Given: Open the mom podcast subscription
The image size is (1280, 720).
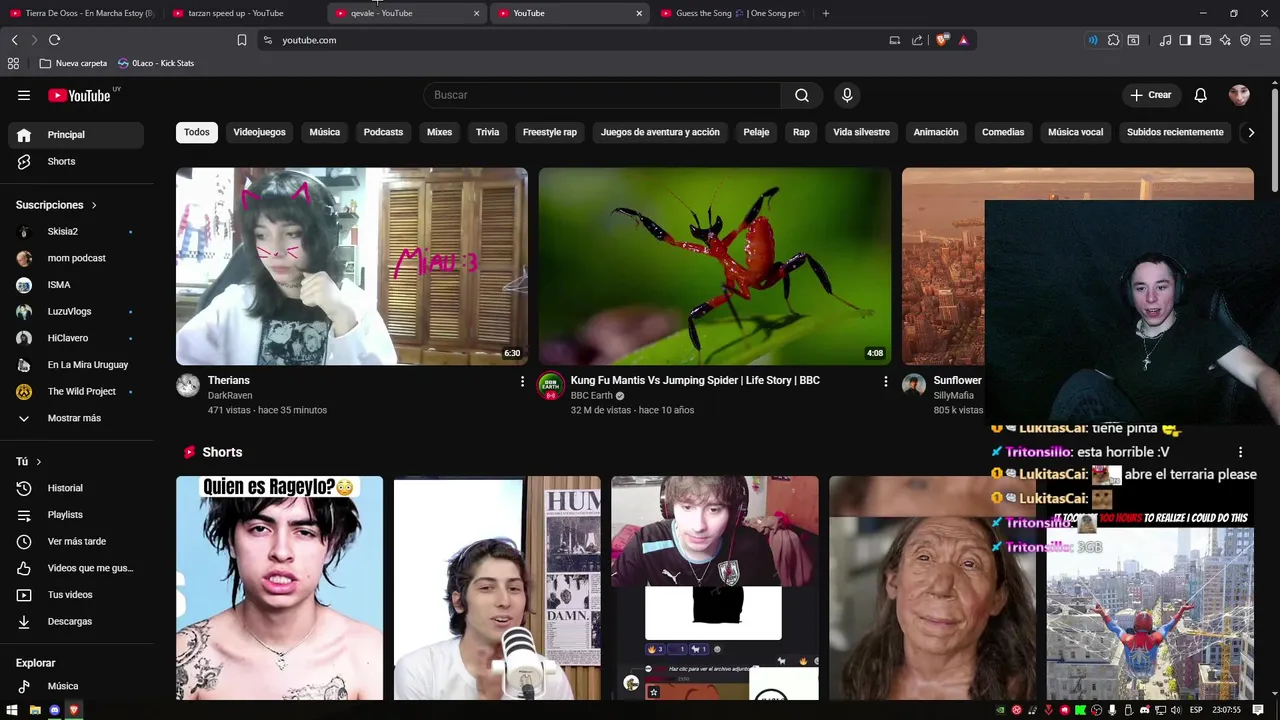Looking at the screenshot, I should 76,258.
